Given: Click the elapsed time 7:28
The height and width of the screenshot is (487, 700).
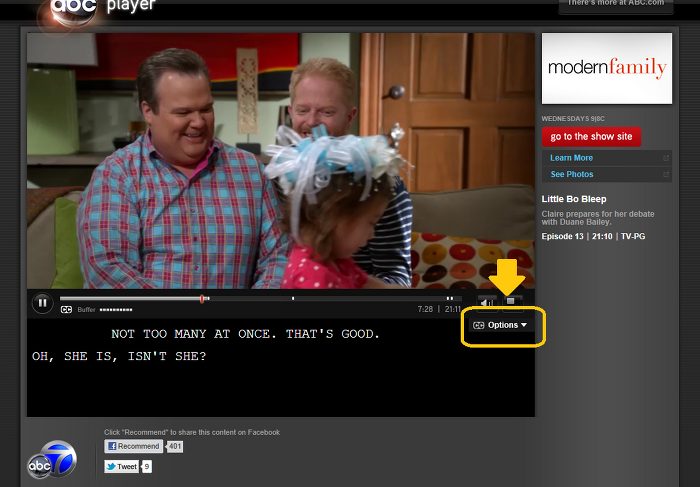Looking at the screenshot, I should click(x=425, y=309).
